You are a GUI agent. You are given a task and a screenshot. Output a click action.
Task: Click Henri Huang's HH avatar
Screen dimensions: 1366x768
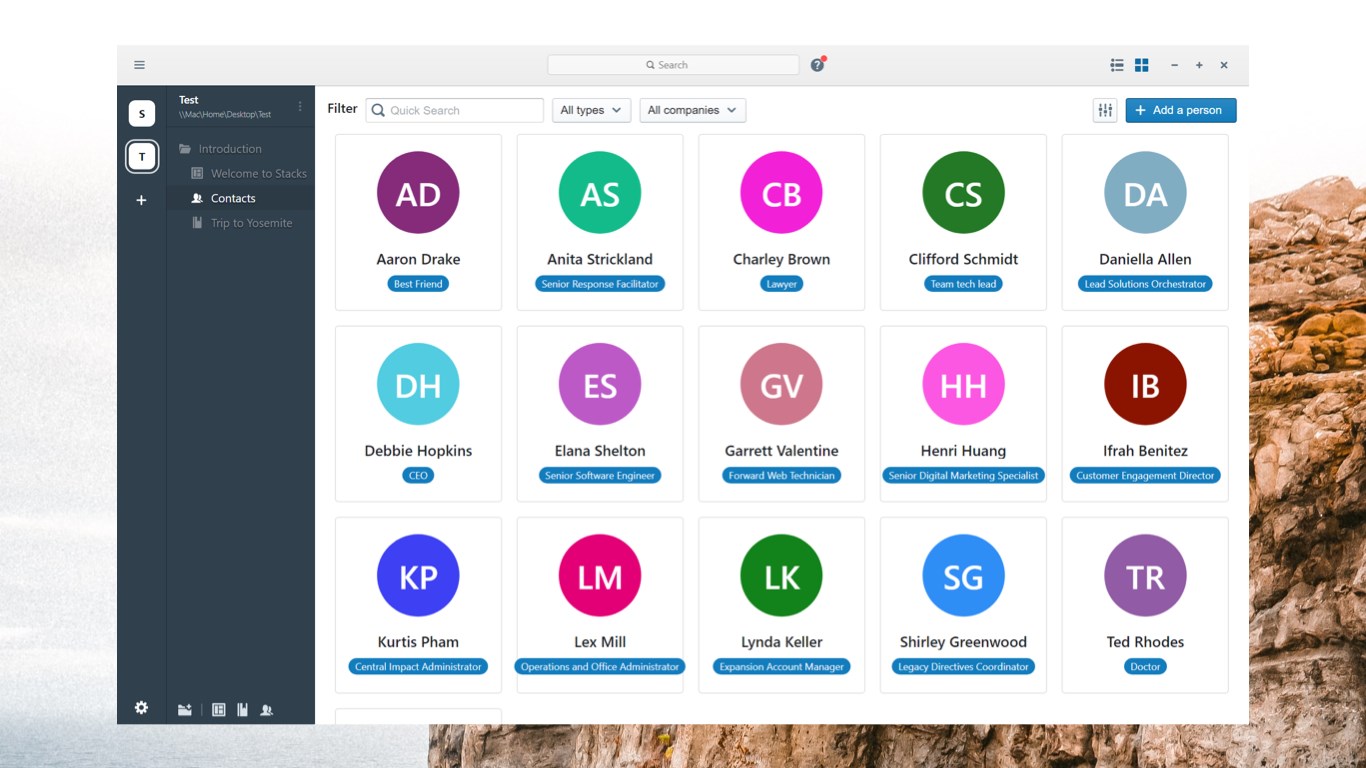[963, 385]
